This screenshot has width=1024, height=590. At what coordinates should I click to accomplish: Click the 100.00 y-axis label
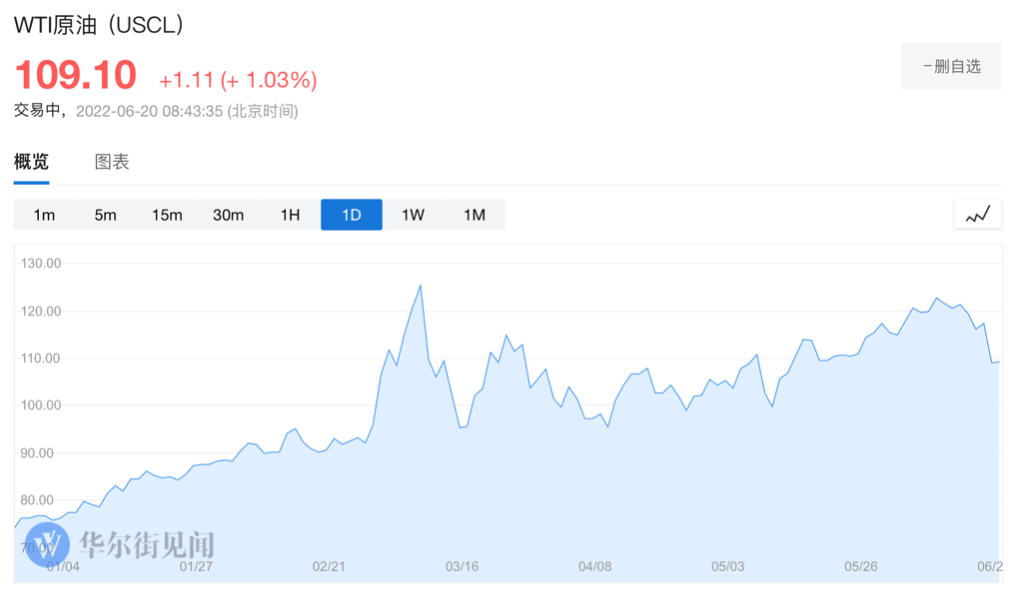pos(40,405)
